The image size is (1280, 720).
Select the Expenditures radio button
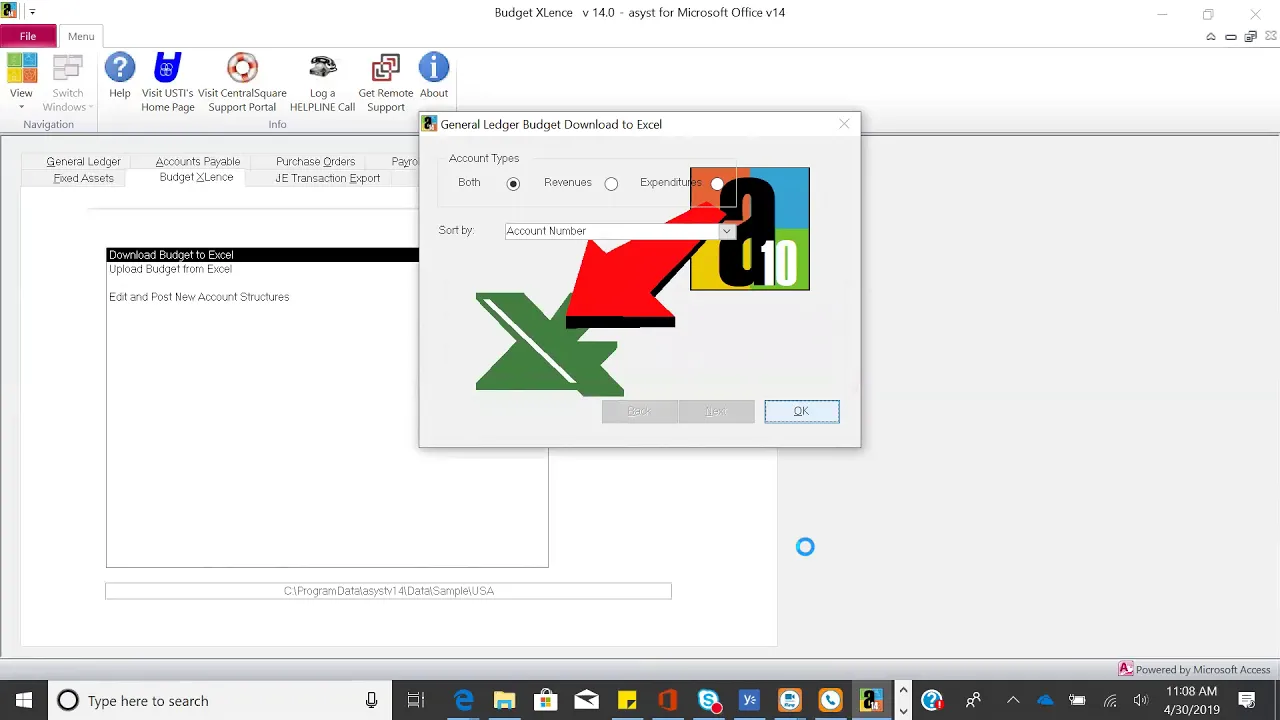pyautogui.click(x=717, y=184)
